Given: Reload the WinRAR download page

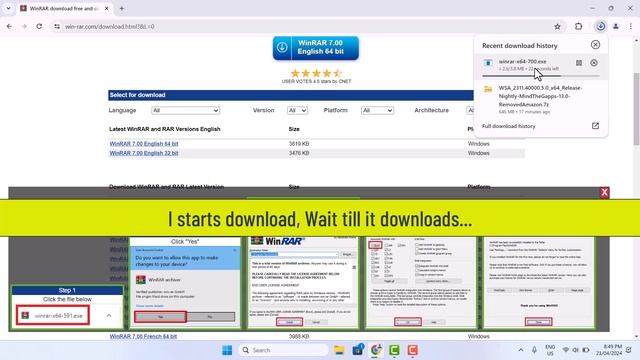Looking at the screenshot, I should 39,27.
